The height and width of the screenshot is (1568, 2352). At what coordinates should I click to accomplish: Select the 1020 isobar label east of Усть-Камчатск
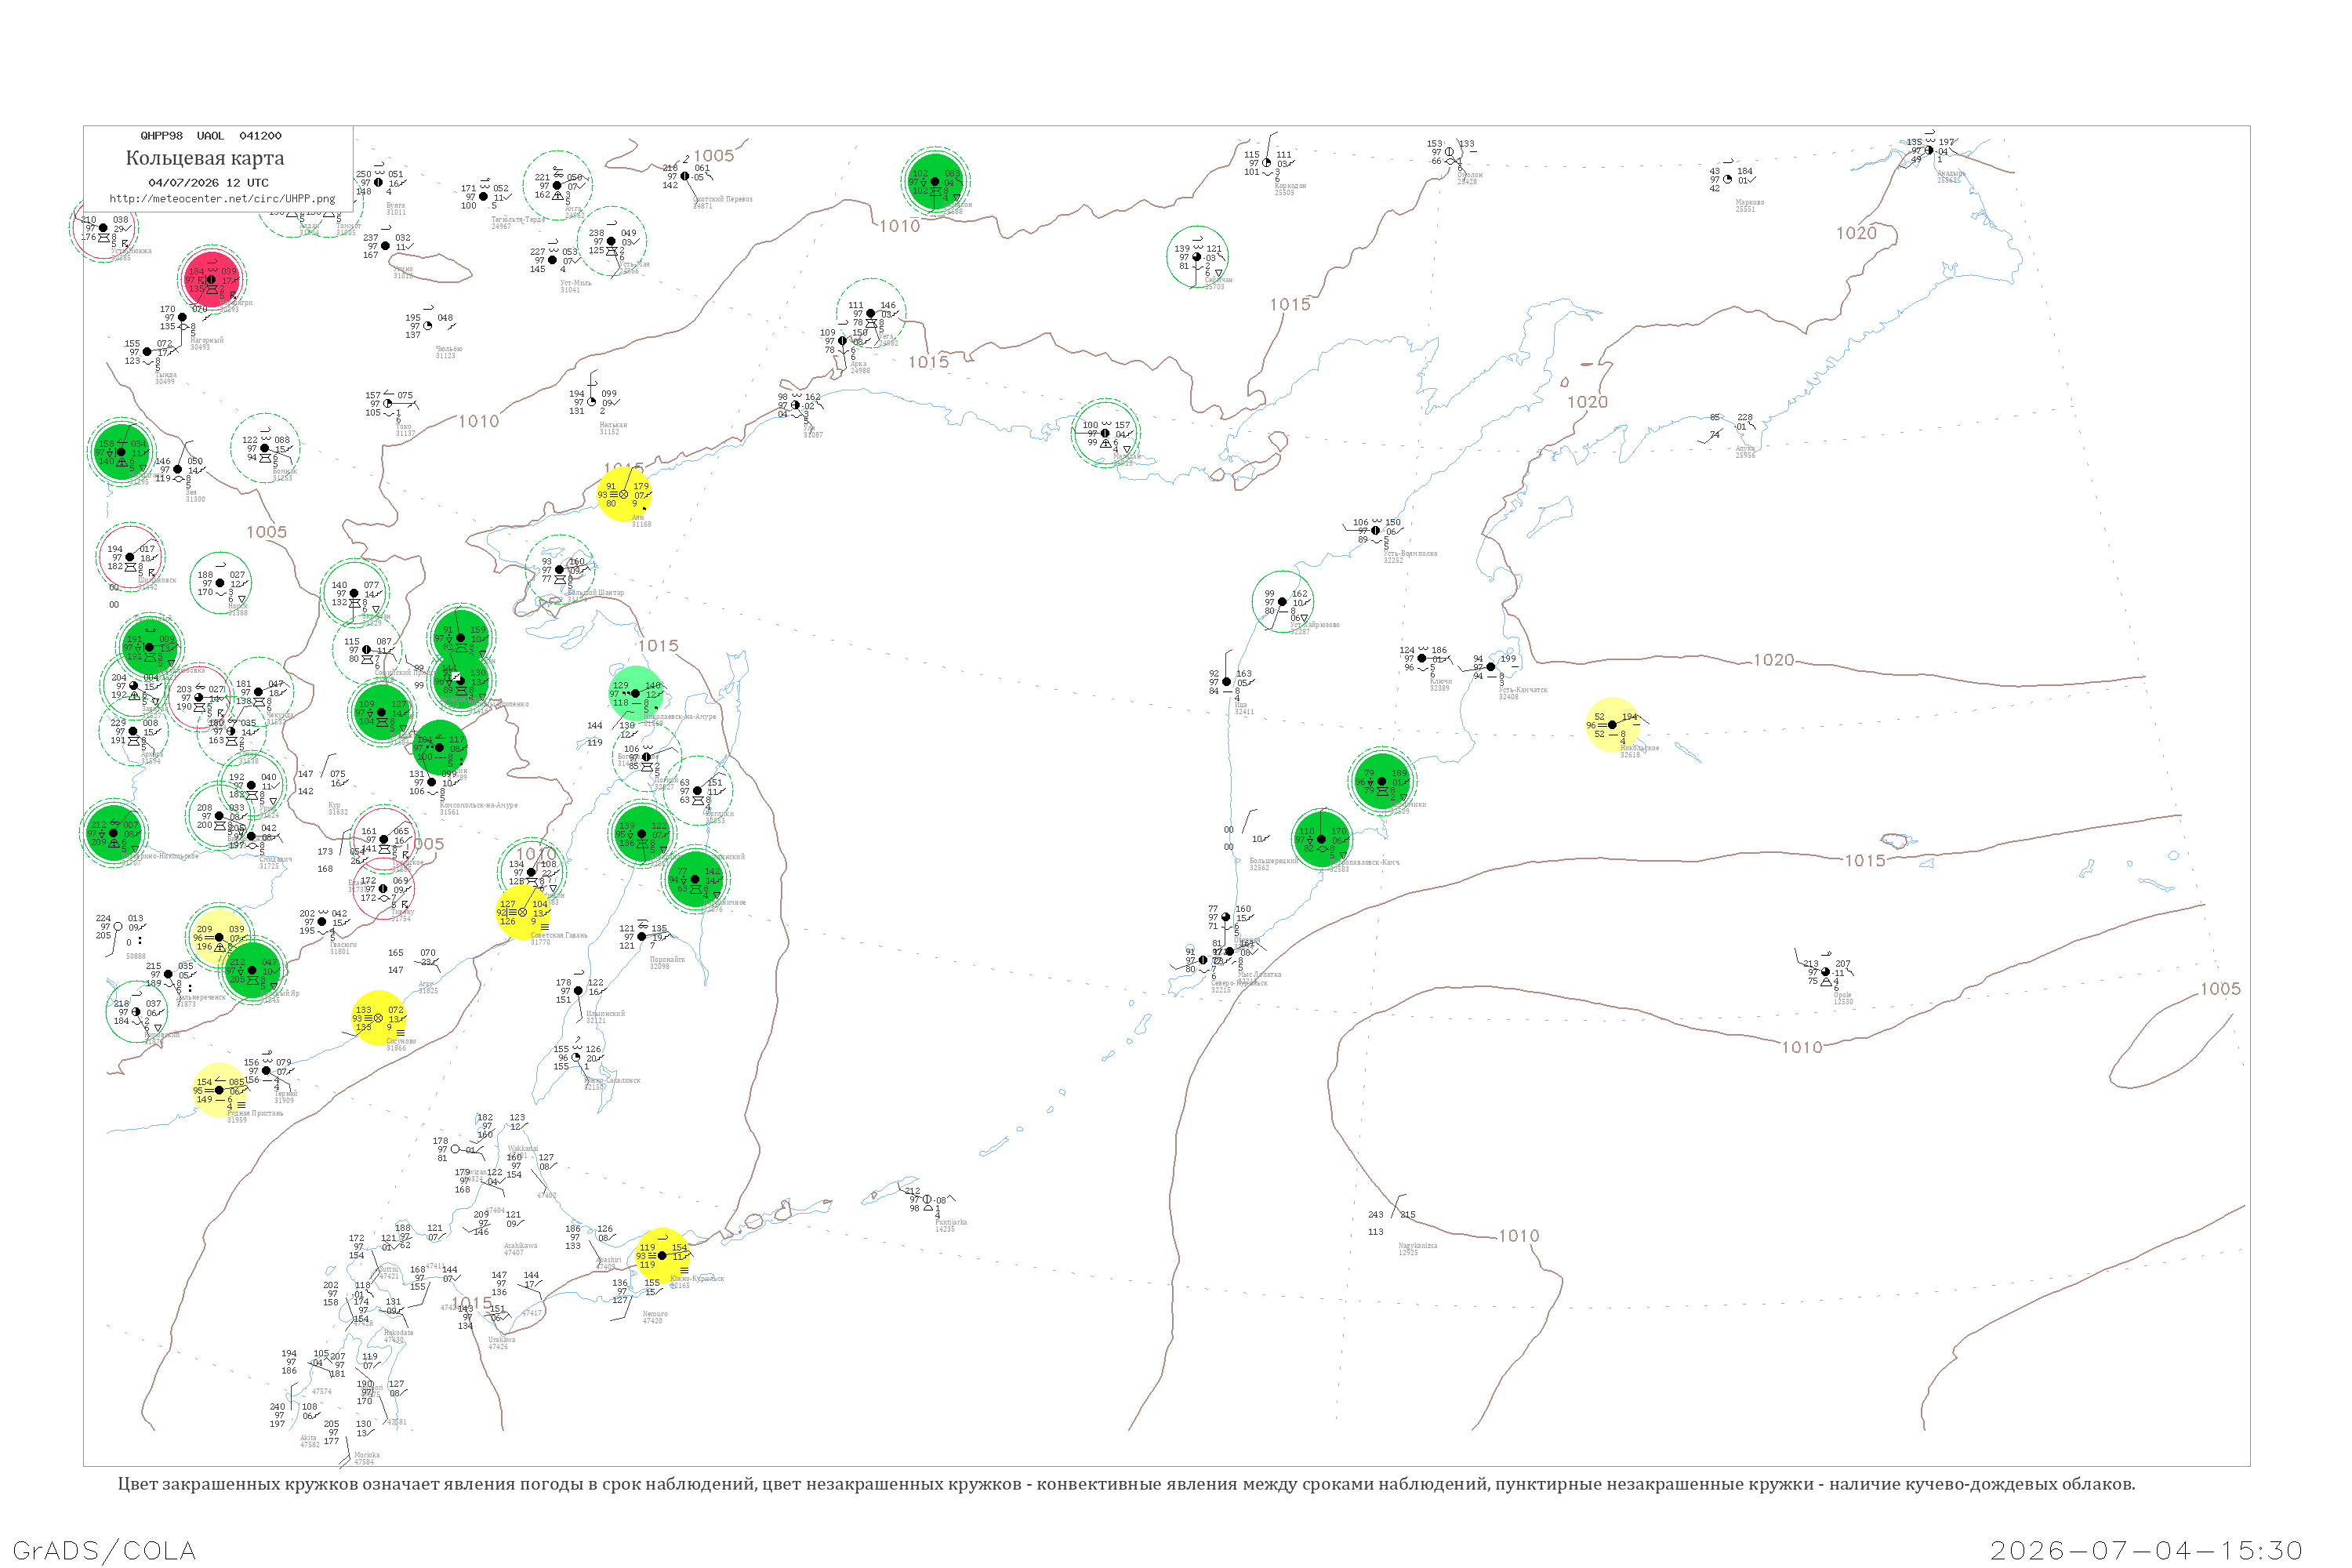pyautogui.click(x=1773, y=660)
